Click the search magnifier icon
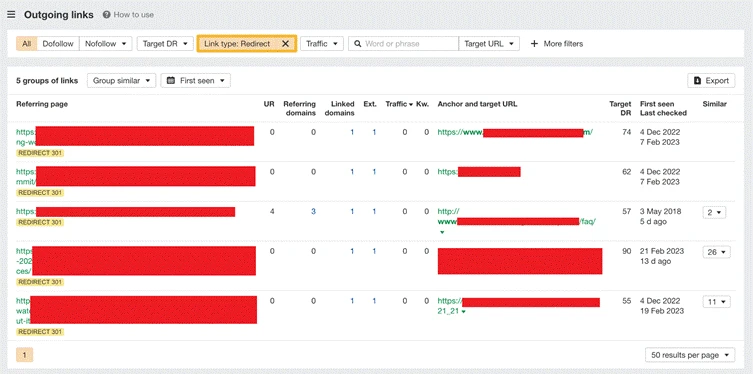This screenshot has width=753, height=374. click(x=357, y=44)
